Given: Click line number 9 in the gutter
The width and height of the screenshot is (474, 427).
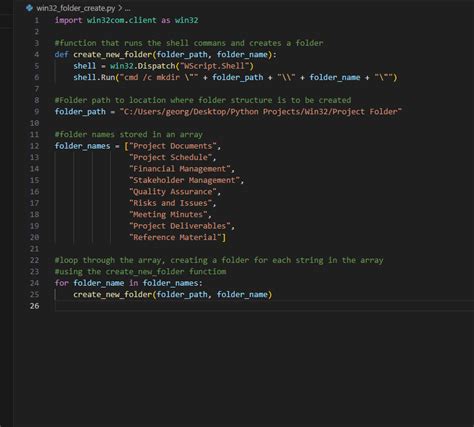Looking at the screenshot, I should [37, 112].
